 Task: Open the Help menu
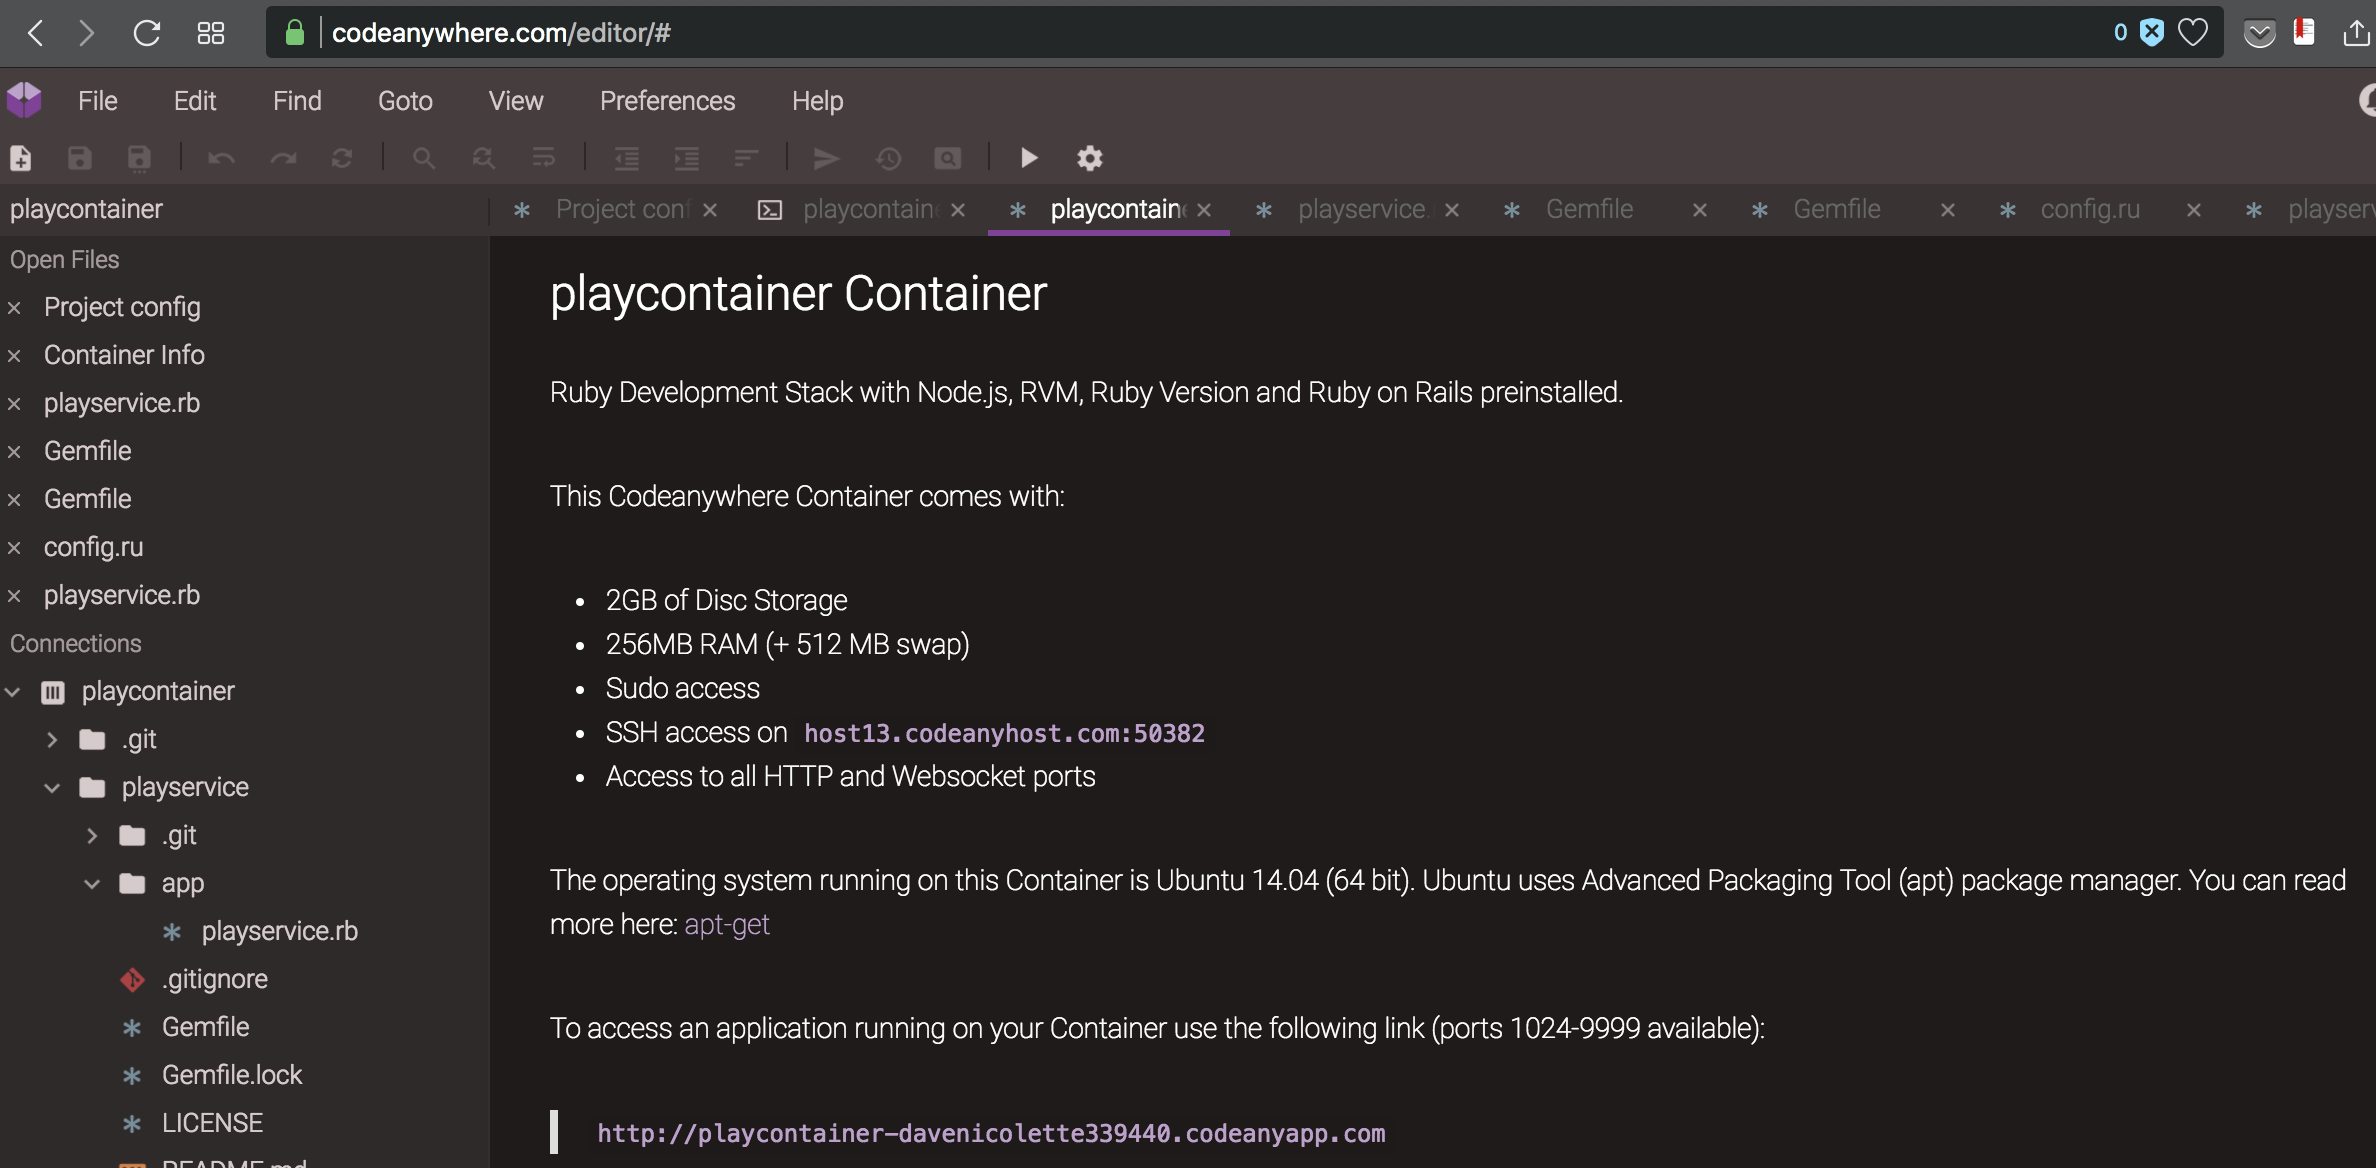click(x=817, y=101)
